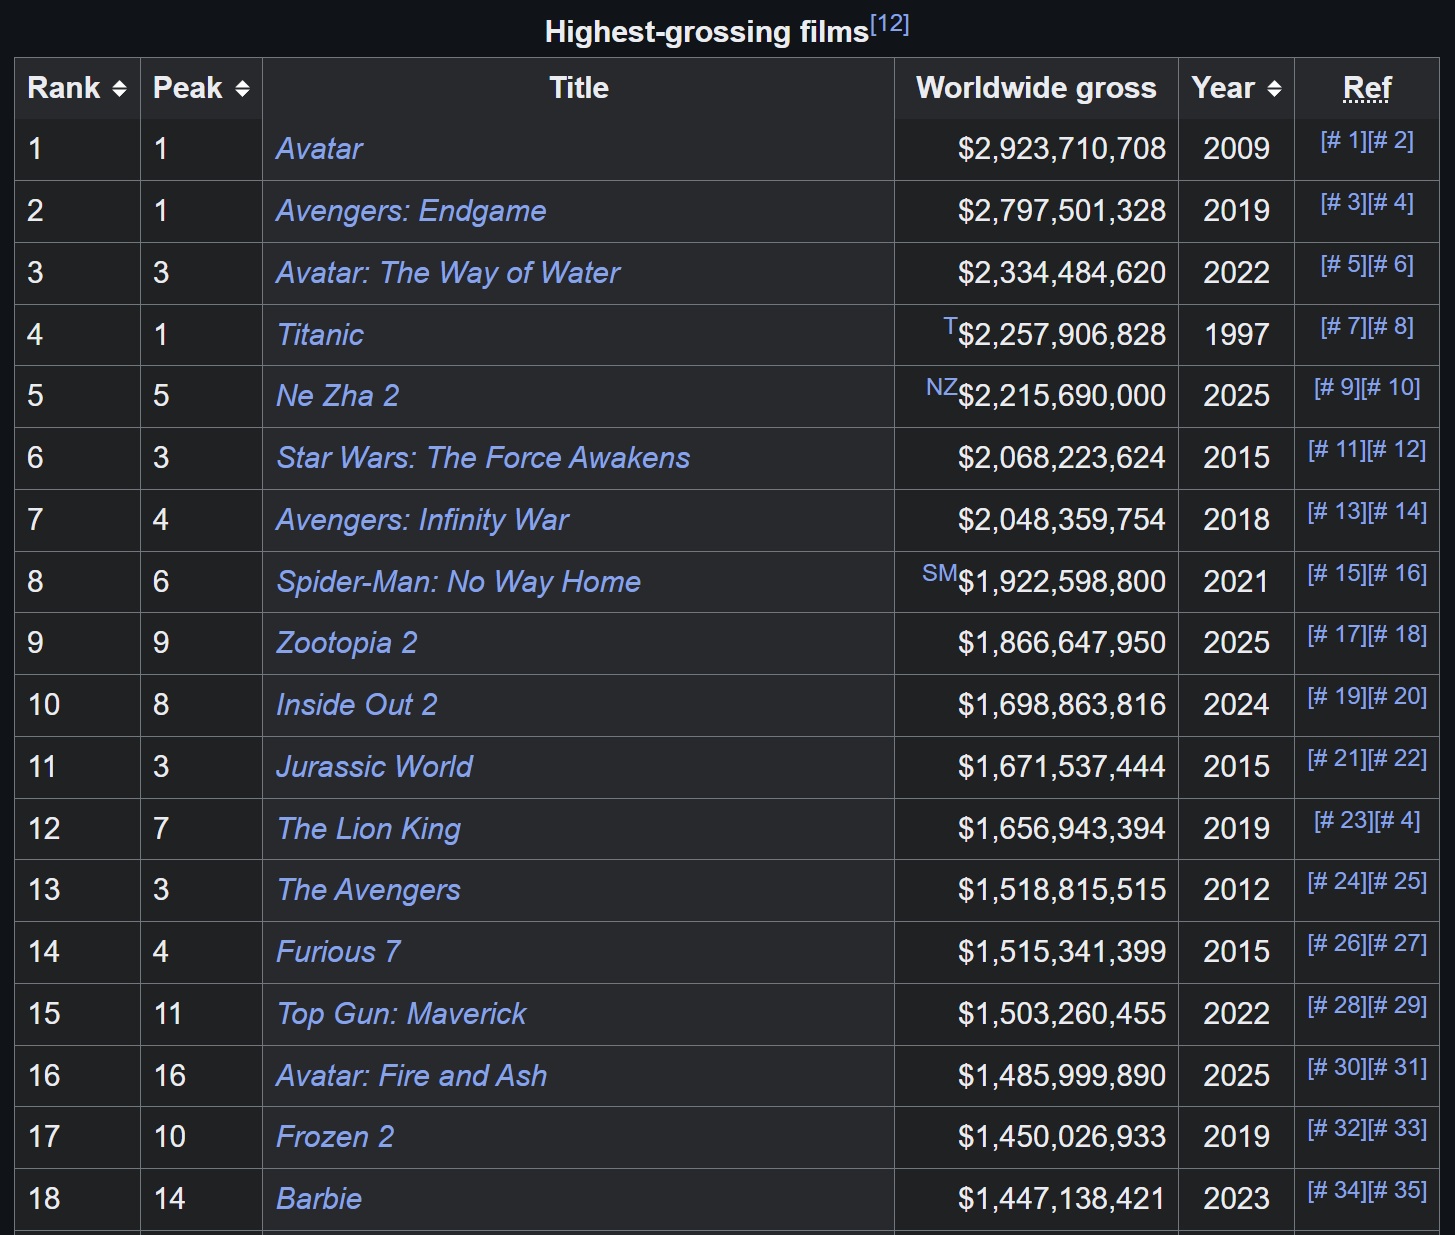Open The Avengers film link
The height and width of the screenshot is (1235, 1455).
pyautogui.click(x=368, y=890)
